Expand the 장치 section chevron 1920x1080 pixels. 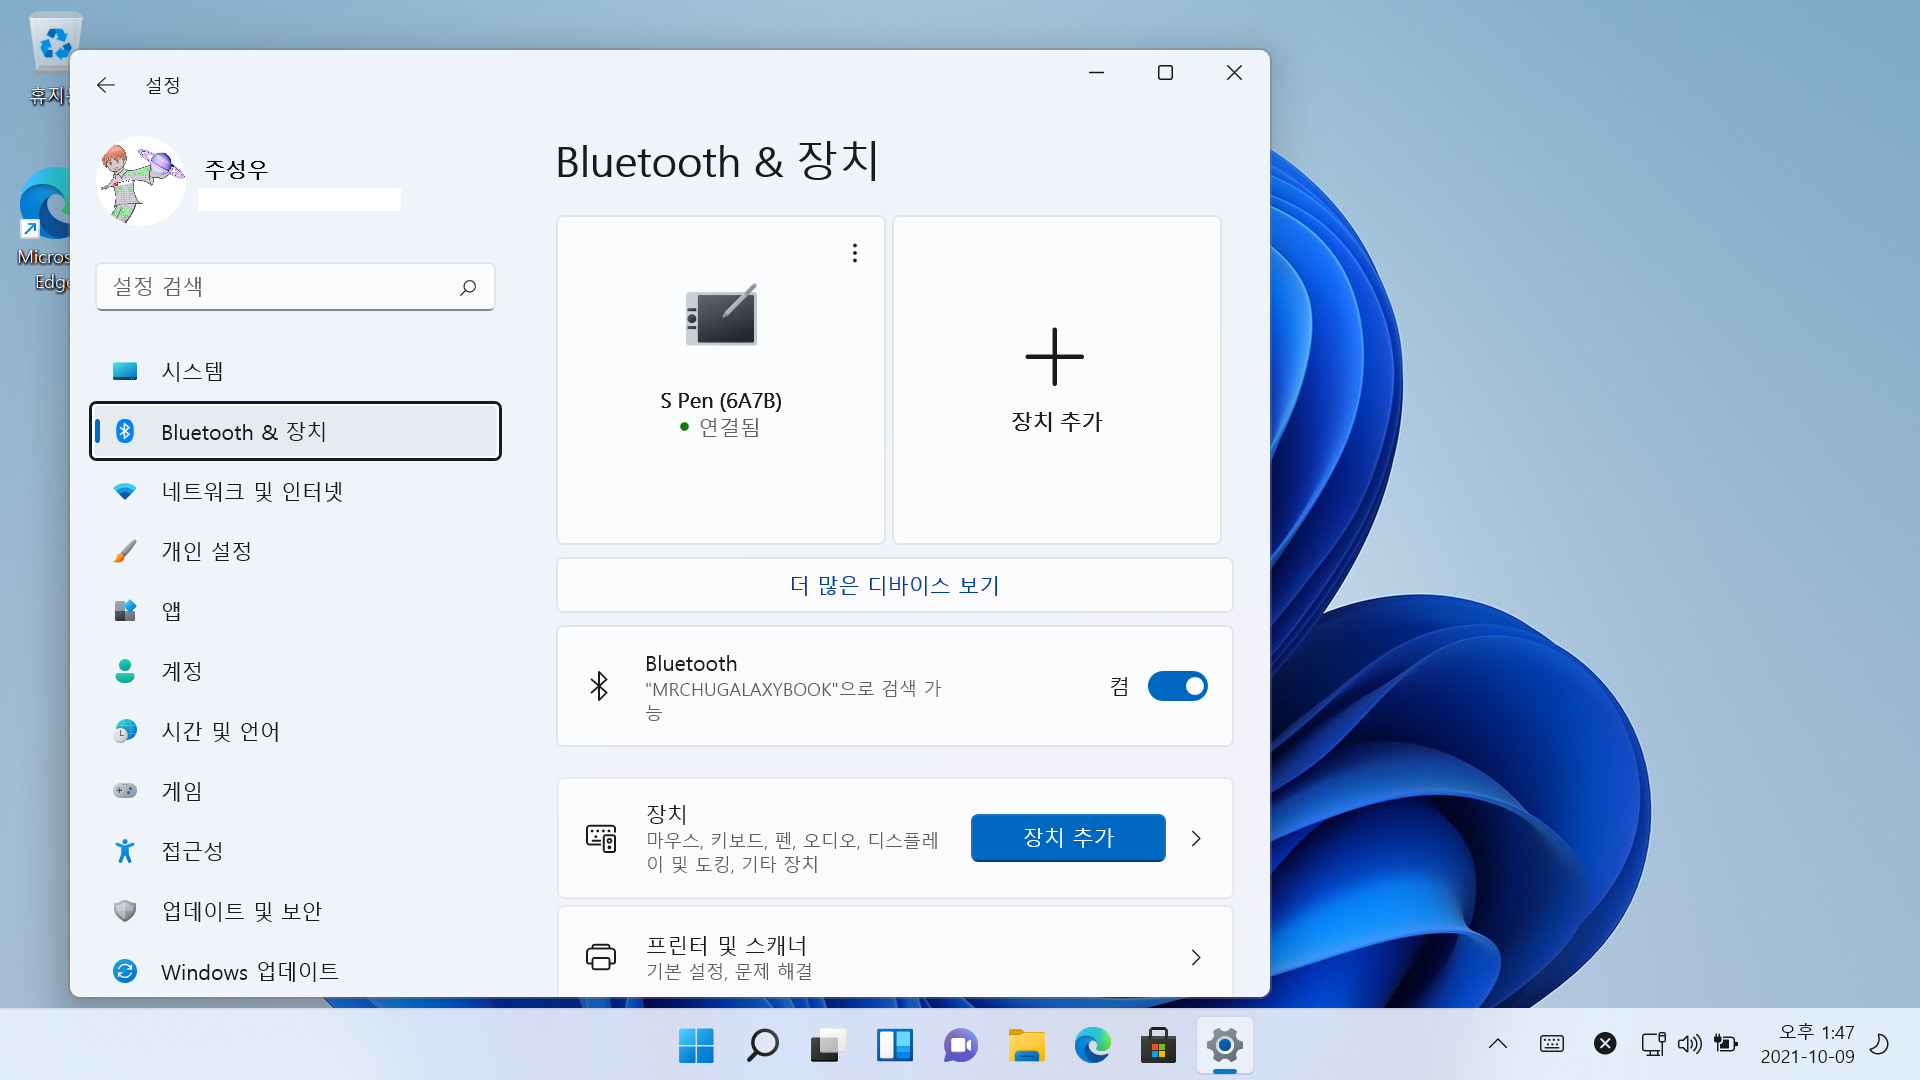(x=1196, y=838)
